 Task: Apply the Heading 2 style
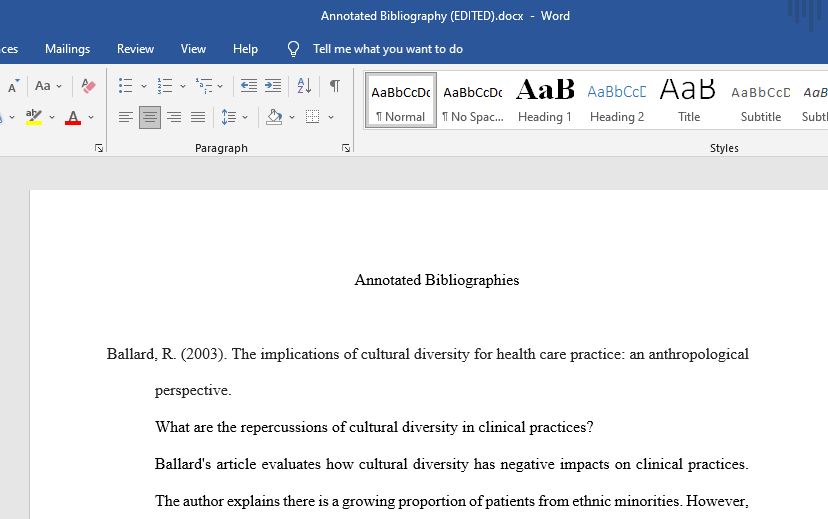(x=617, y=101)
